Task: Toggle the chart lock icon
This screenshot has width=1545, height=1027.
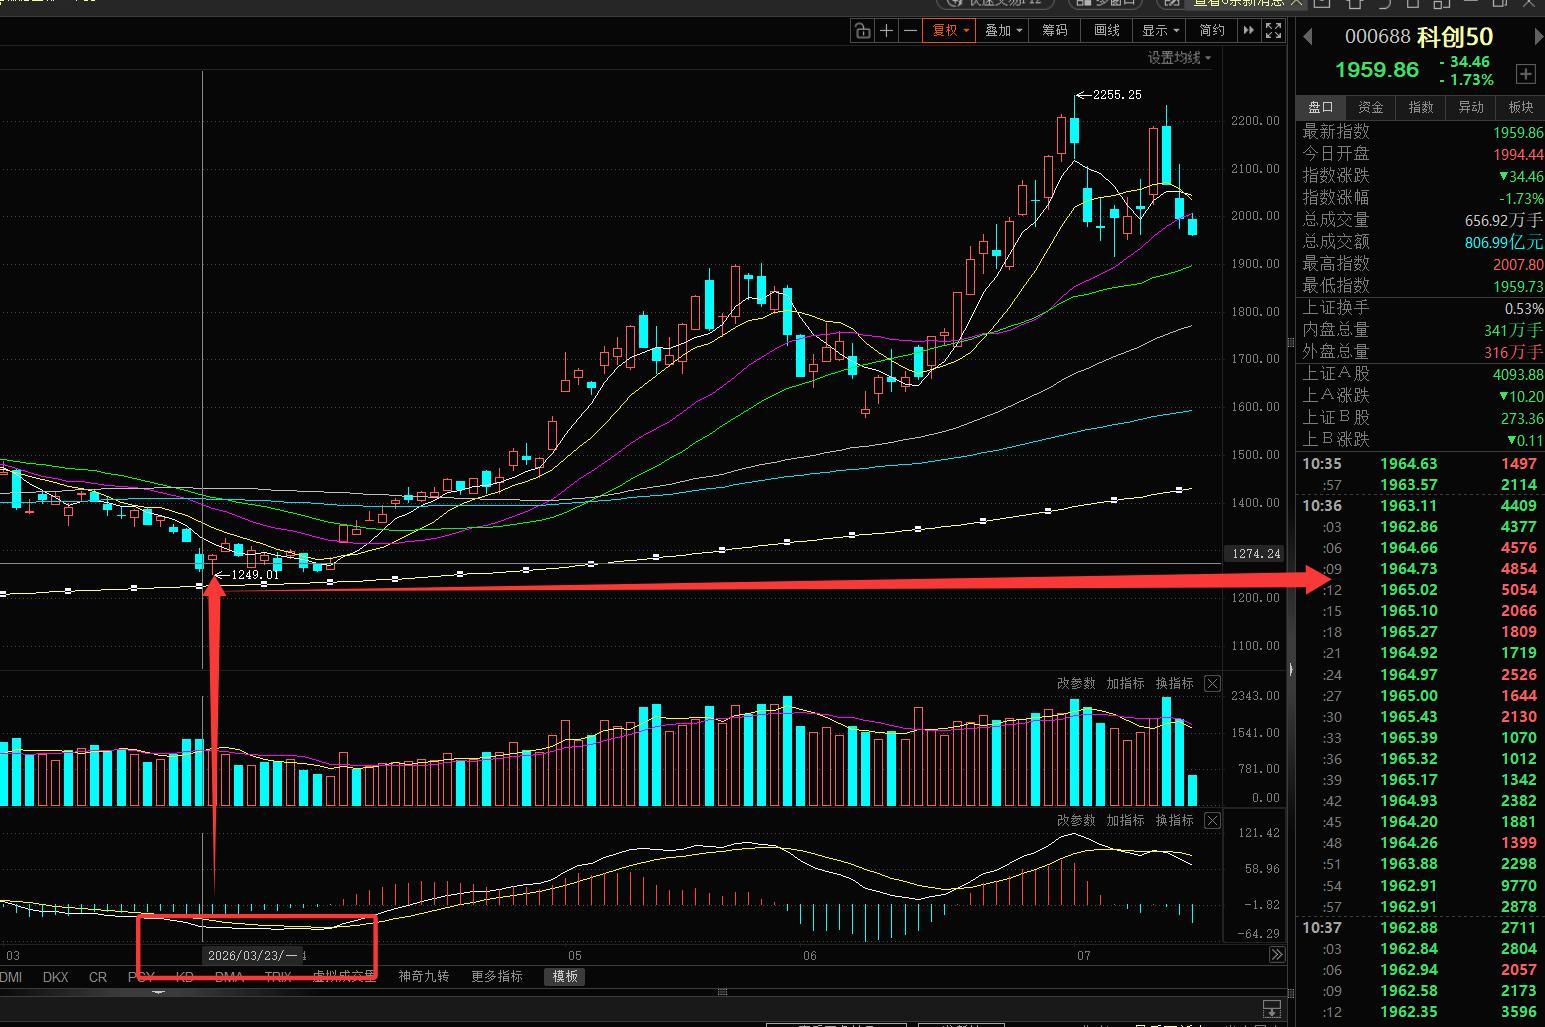Action: coord(862,31)
